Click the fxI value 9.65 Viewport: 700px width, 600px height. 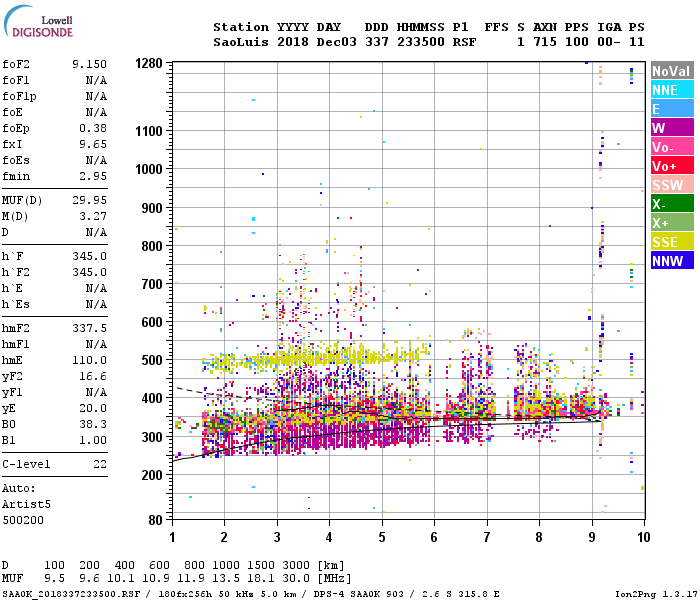click(93, 144)
